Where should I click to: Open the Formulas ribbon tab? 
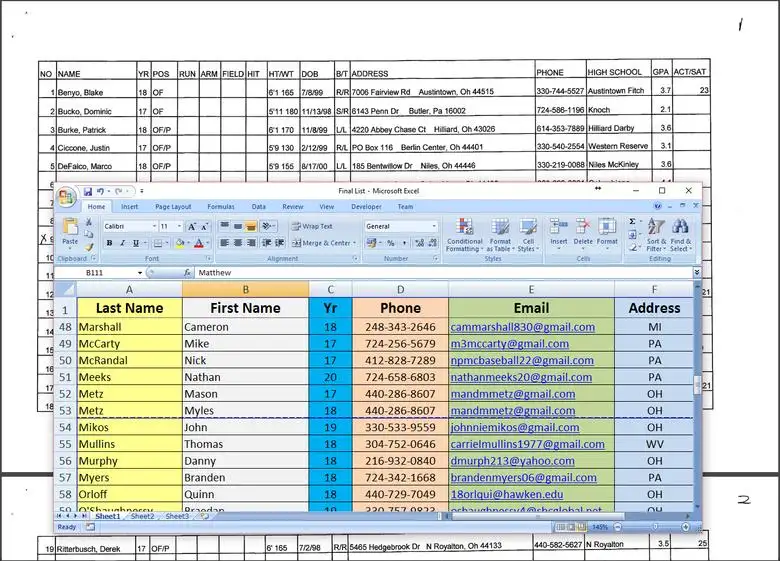(221, 206)
